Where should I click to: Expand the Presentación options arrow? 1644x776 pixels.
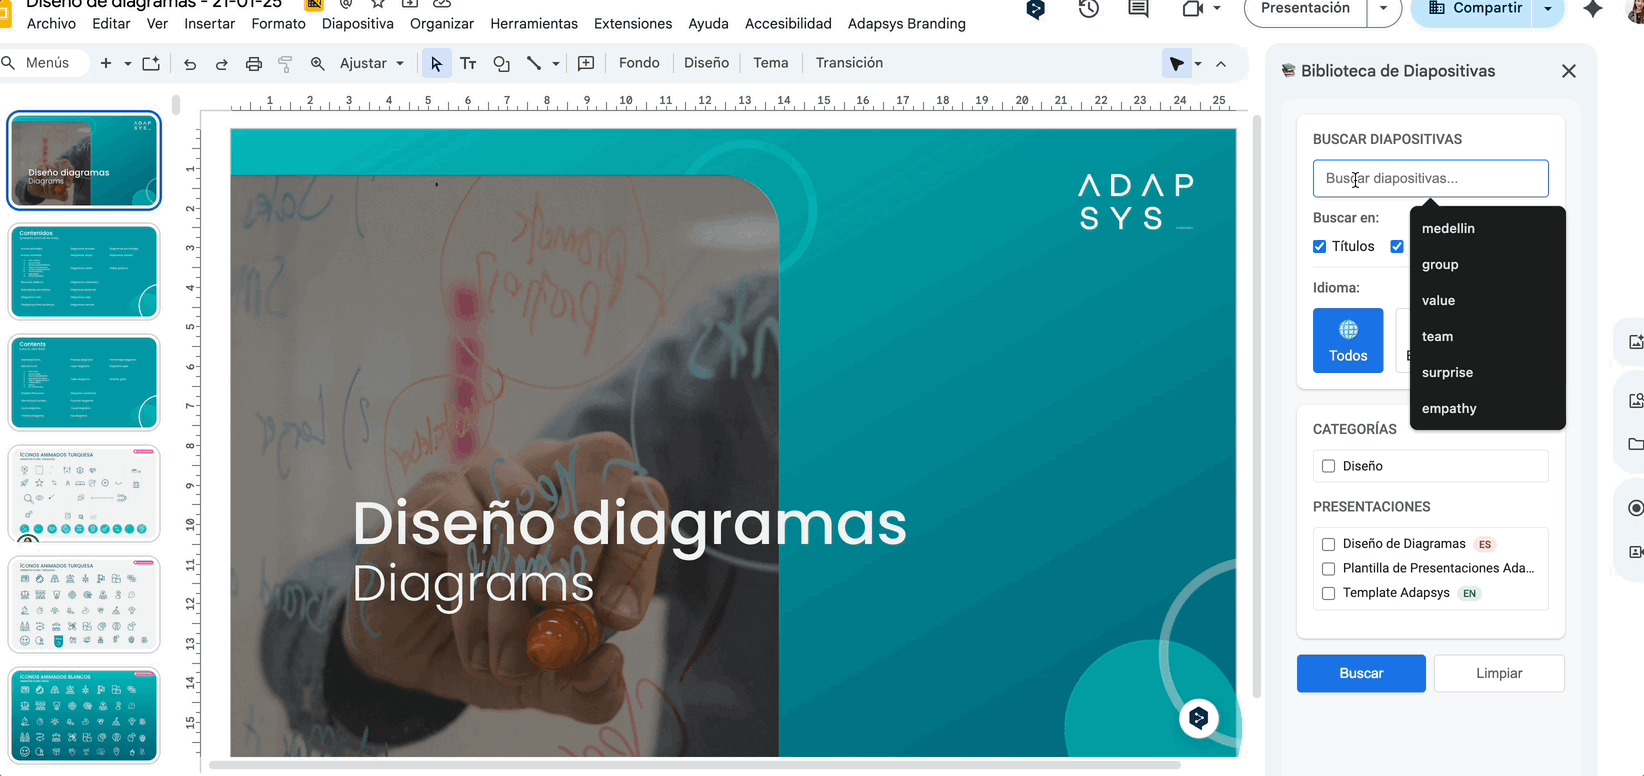1383,9
